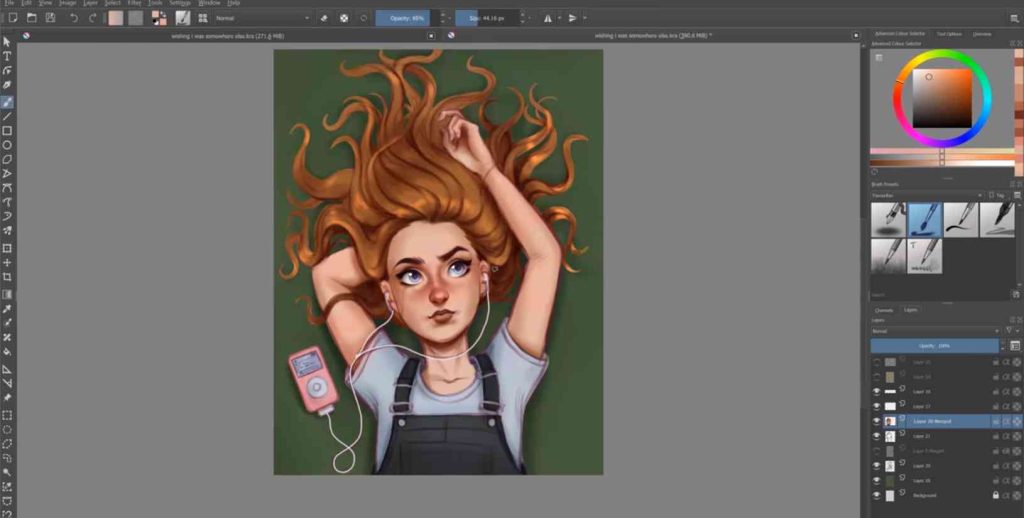Open the Window menu

pyautogui.click(x=208, y=3)
